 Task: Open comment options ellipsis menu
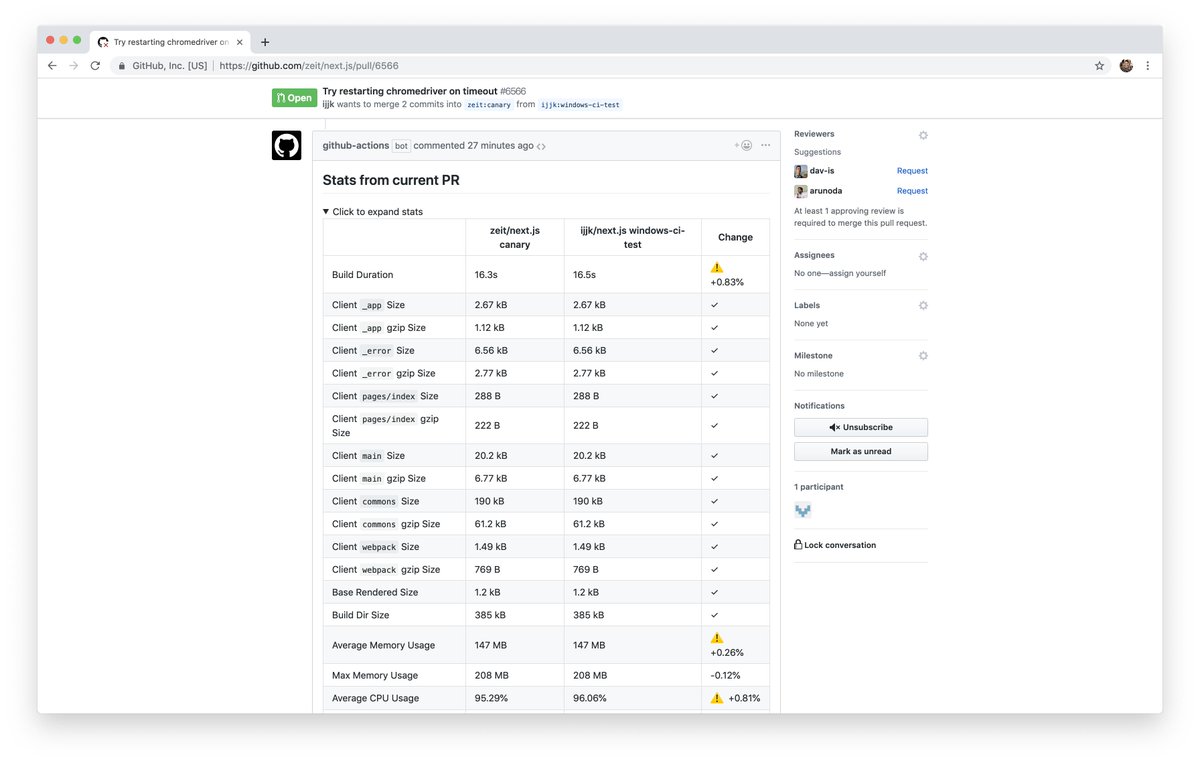point(766,145)
